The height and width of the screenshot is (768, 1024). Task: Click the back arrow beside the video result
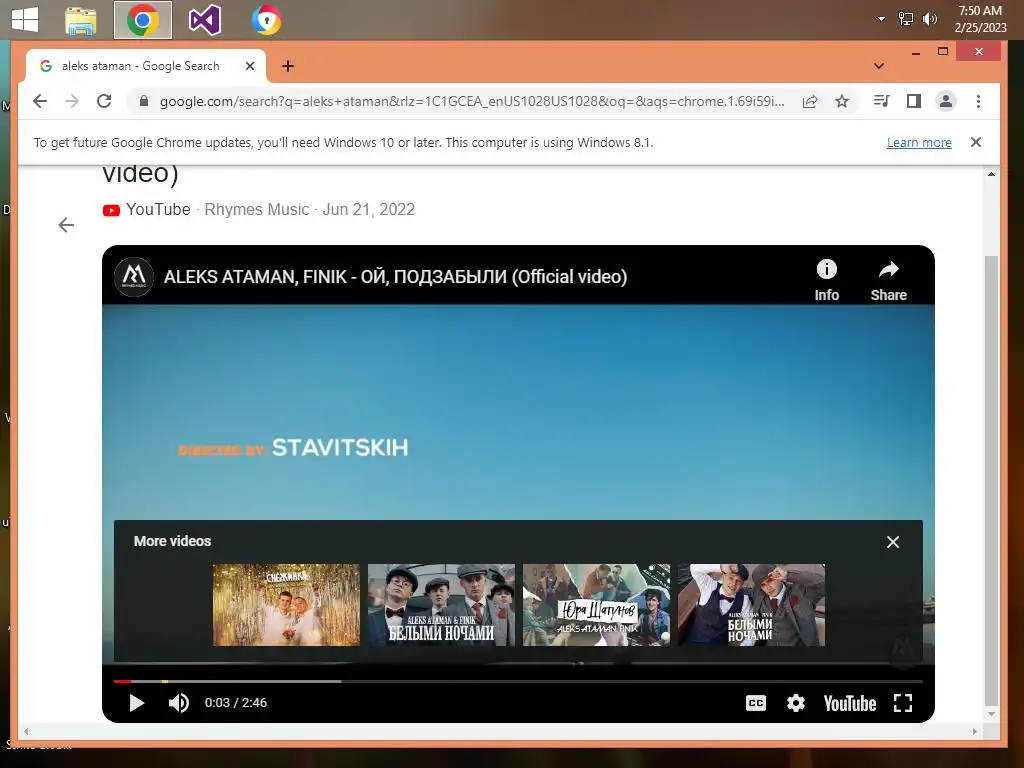66,225
